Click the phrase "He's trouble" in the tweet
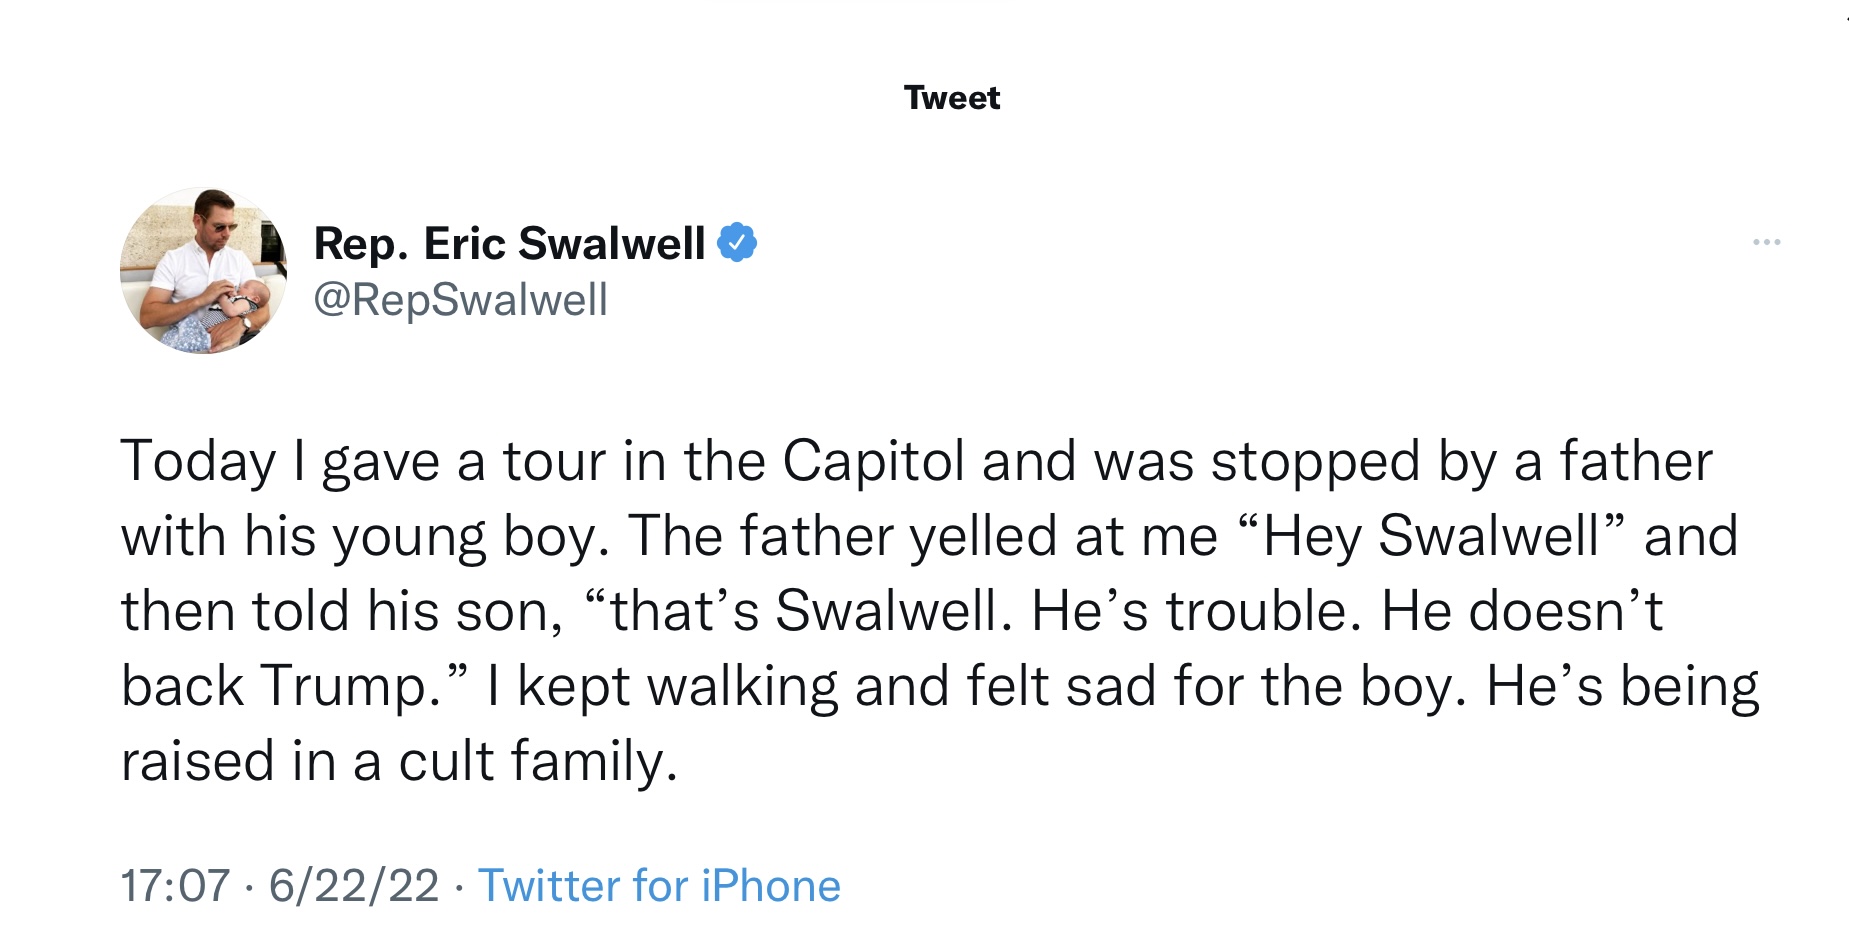The image size is (1849, 934). click(x=1195, y=611)
